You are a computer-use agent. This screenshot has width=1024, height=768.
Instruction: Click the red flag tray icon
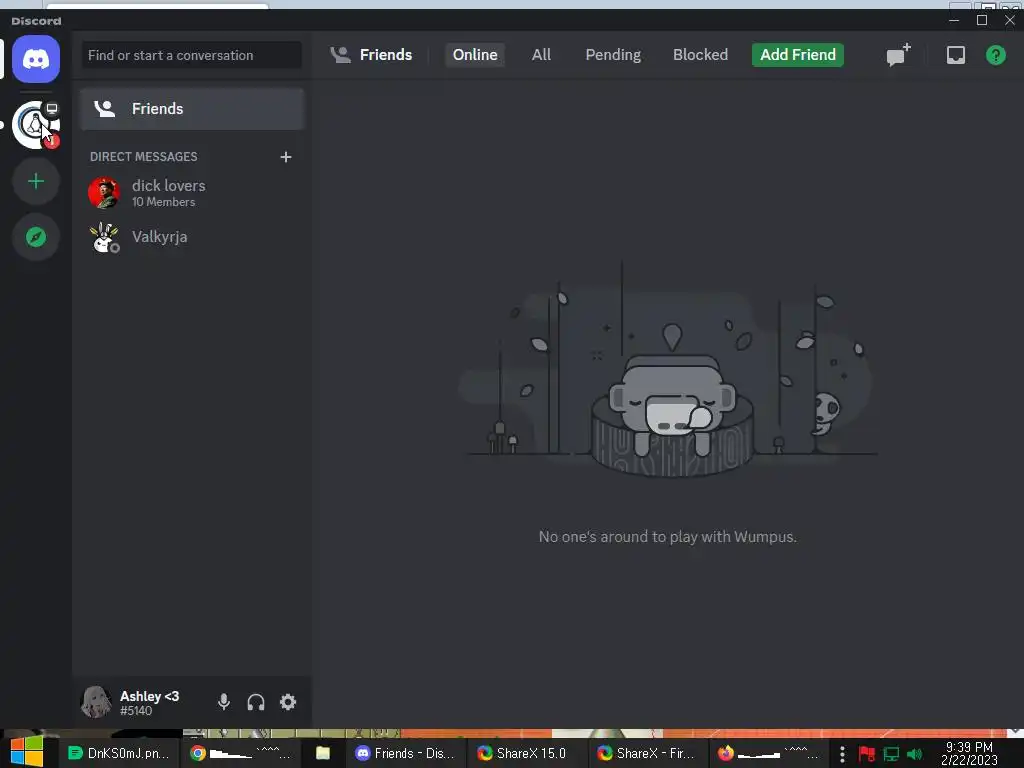[x=867, y=754]
